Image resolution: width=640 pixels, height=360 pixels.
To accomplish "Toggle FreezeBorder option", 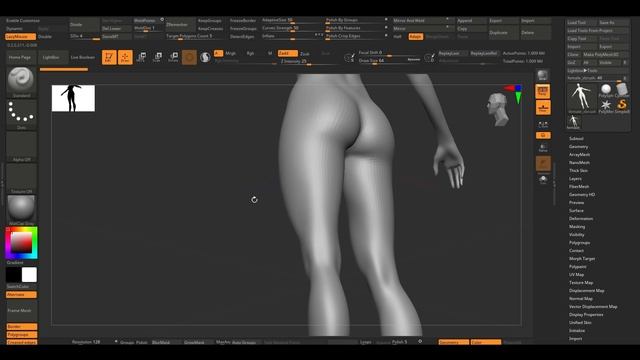I will tap(242, 21).
